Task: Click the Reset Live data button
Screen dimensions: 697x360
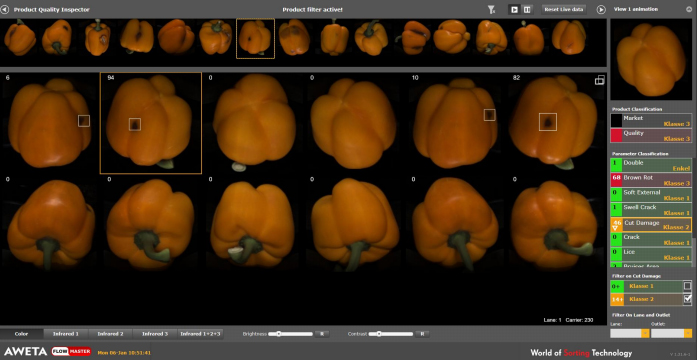Action: (x=564, y=9)
